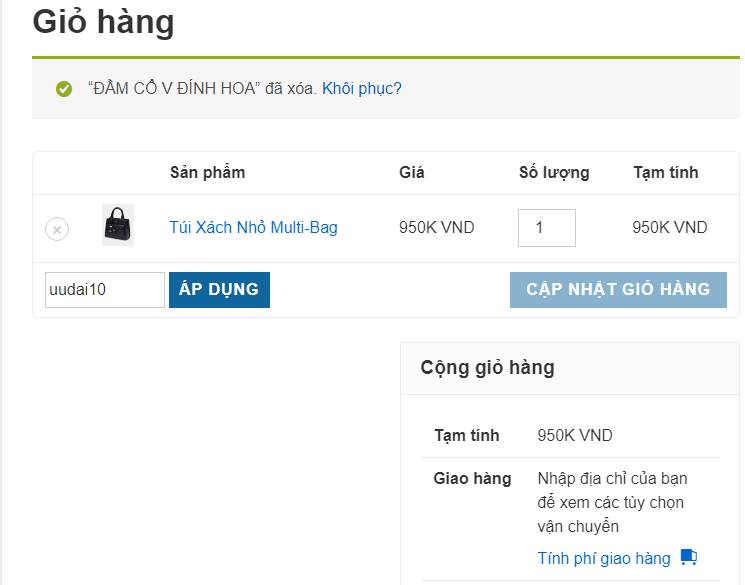Click the ĐẦM CỔ V ĐÍNH HOA removal notice text
The image size is (745, 585).
click(x=202, y=88)
